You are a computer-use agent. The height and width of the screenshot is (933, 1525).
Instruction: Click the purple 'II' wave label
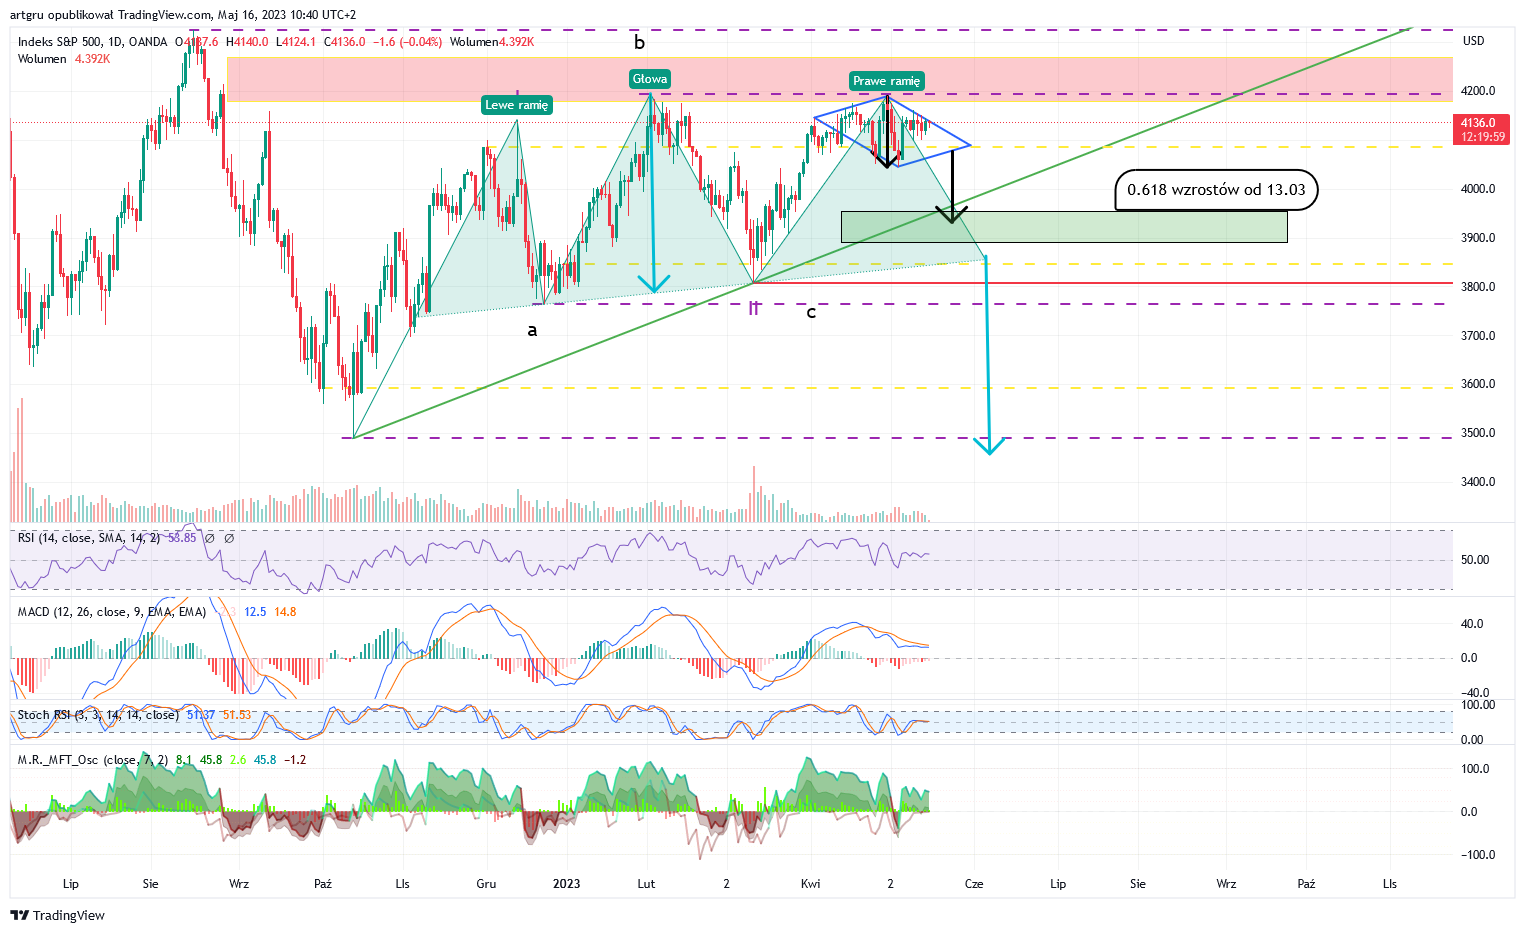(754, 310)
